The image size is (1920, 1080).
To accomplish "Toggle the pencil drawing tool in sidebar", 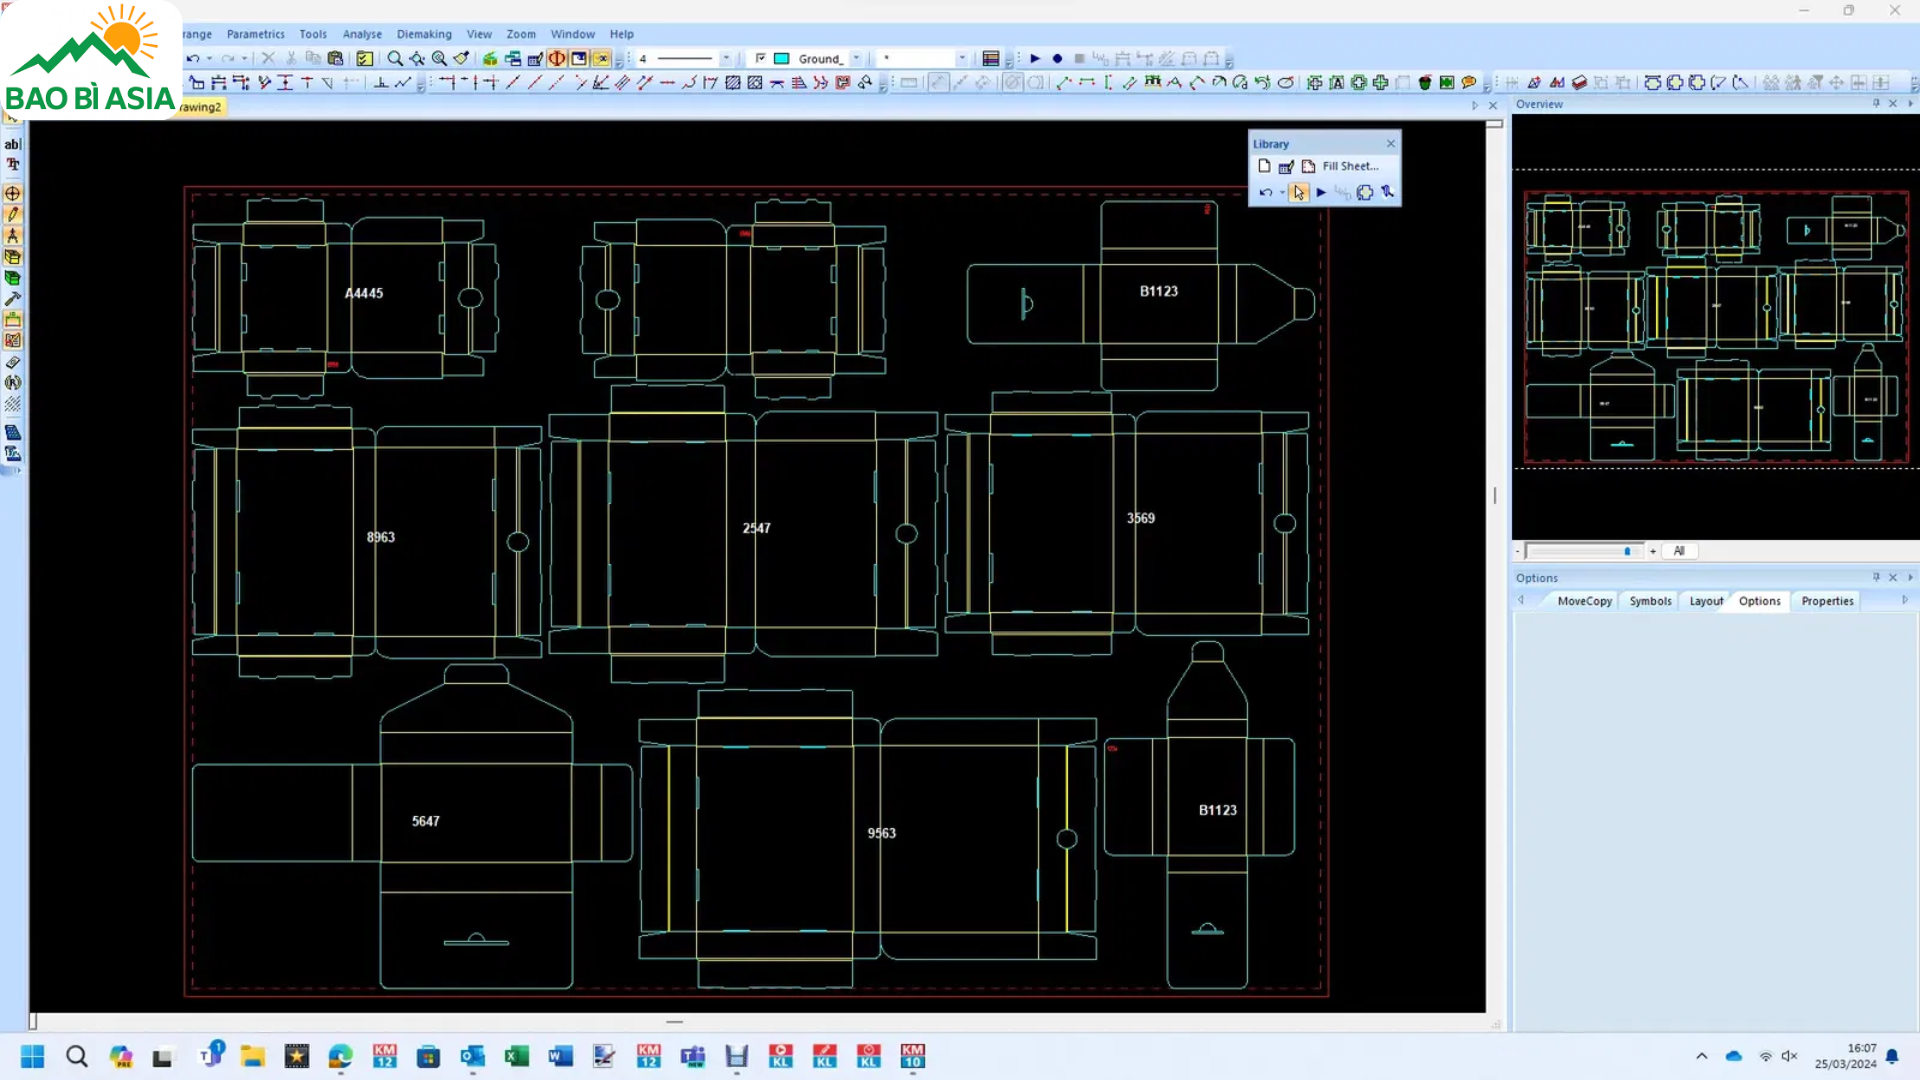I will pos(13,214).
